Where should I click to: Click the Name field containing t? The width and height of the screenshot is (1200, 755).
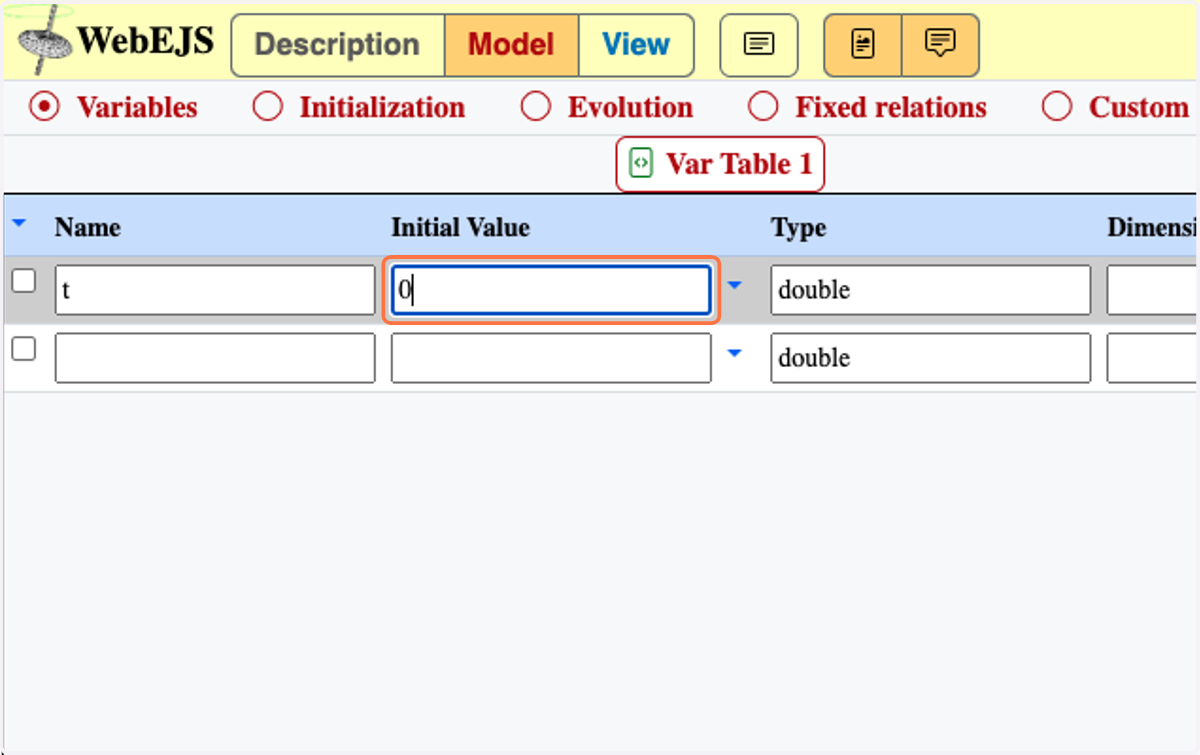point(215,290)
